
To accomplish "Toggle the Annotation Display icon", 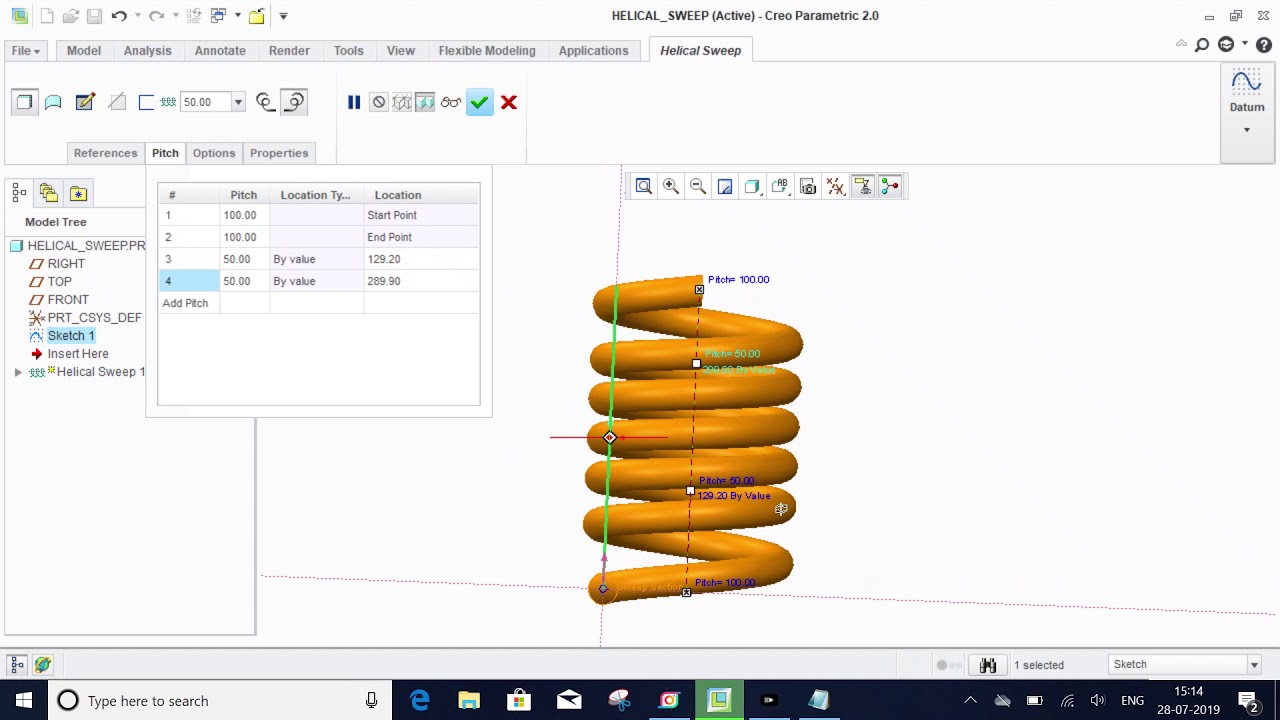I will [x=862, y=186].
